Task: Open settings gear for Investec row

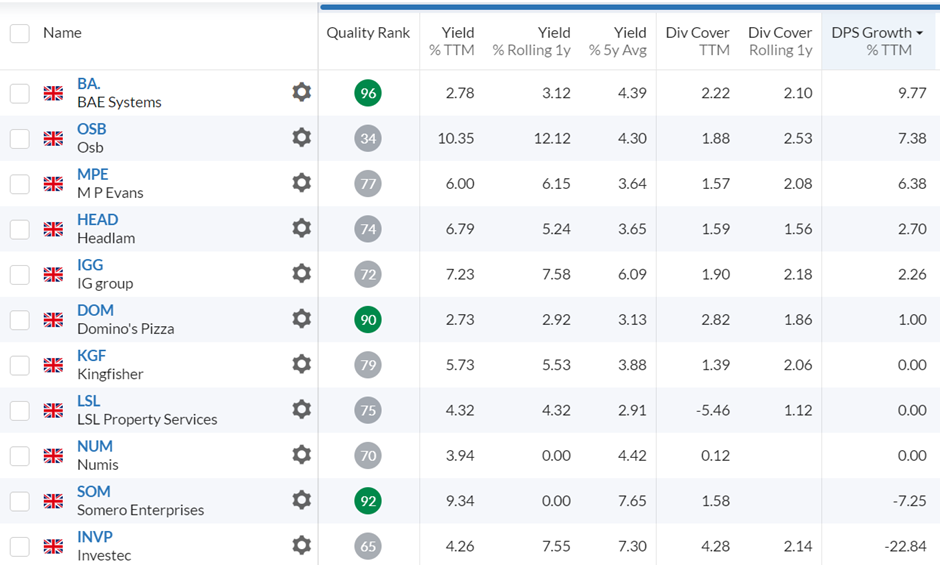Action: coord(302,545)
